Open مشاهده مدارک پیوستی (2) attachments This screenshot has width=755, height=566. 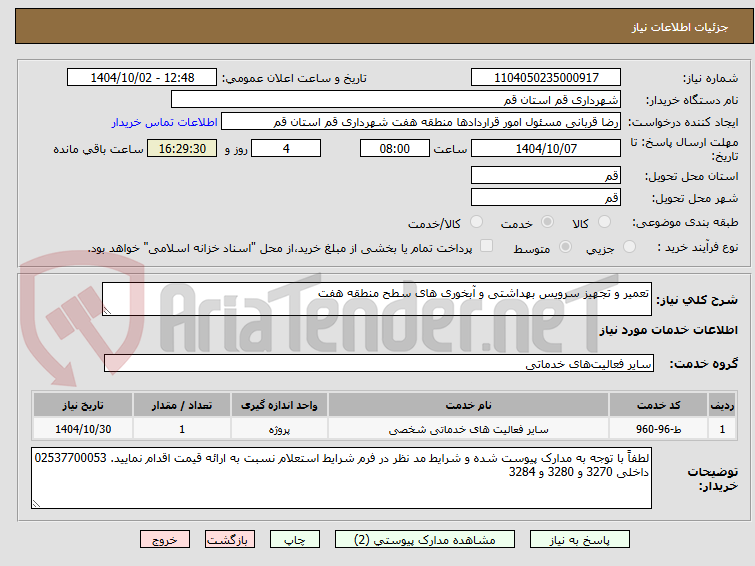pyautogui.click(x=425, y=540)
